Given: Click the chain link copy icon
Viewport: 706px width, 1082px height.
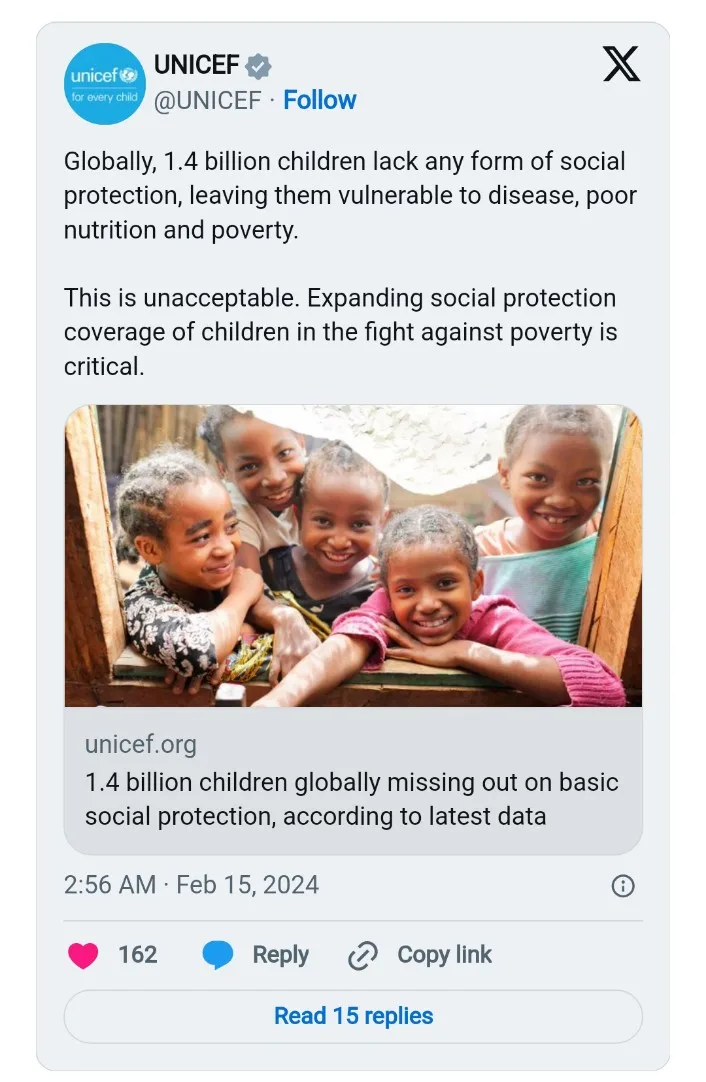Looking at the screenshot, I should click(362, 956).
